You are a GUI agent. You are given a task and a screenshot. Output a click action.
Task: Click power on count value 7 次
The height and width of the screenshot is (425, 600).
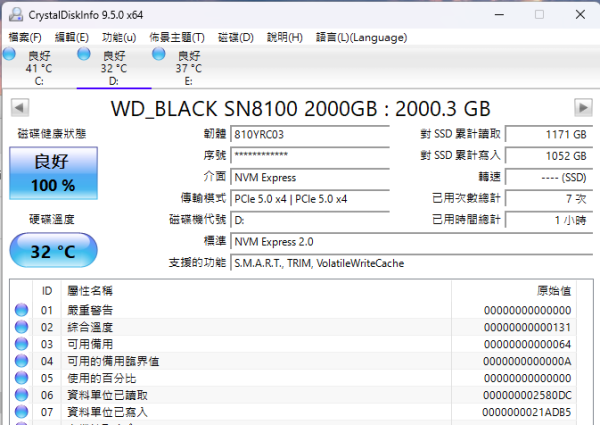point(549,199)
